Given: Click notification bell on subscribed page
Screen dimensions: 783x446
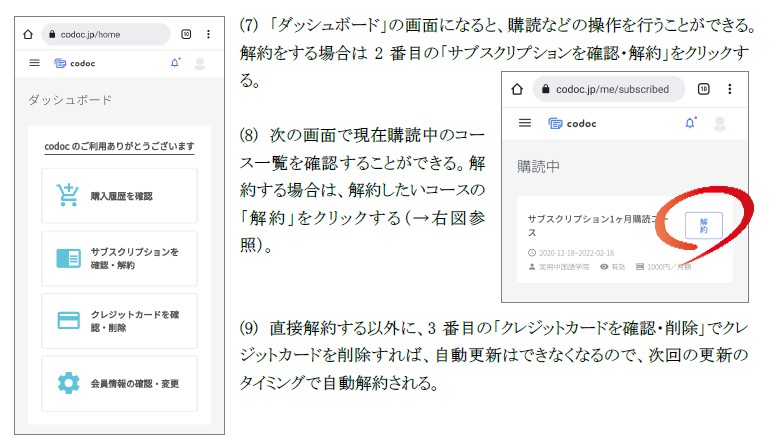Looking at the screenshot, I should 689,123.
